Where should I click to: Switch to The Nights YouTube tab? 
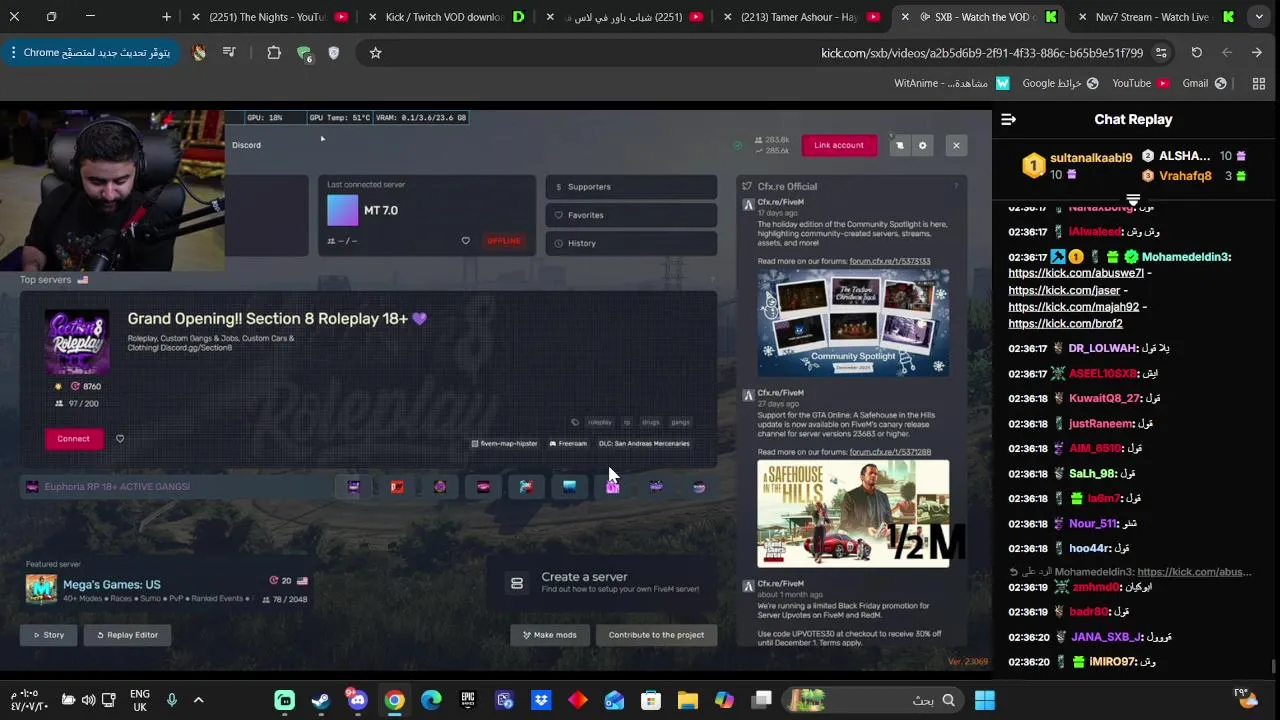[x=269, y=17]
